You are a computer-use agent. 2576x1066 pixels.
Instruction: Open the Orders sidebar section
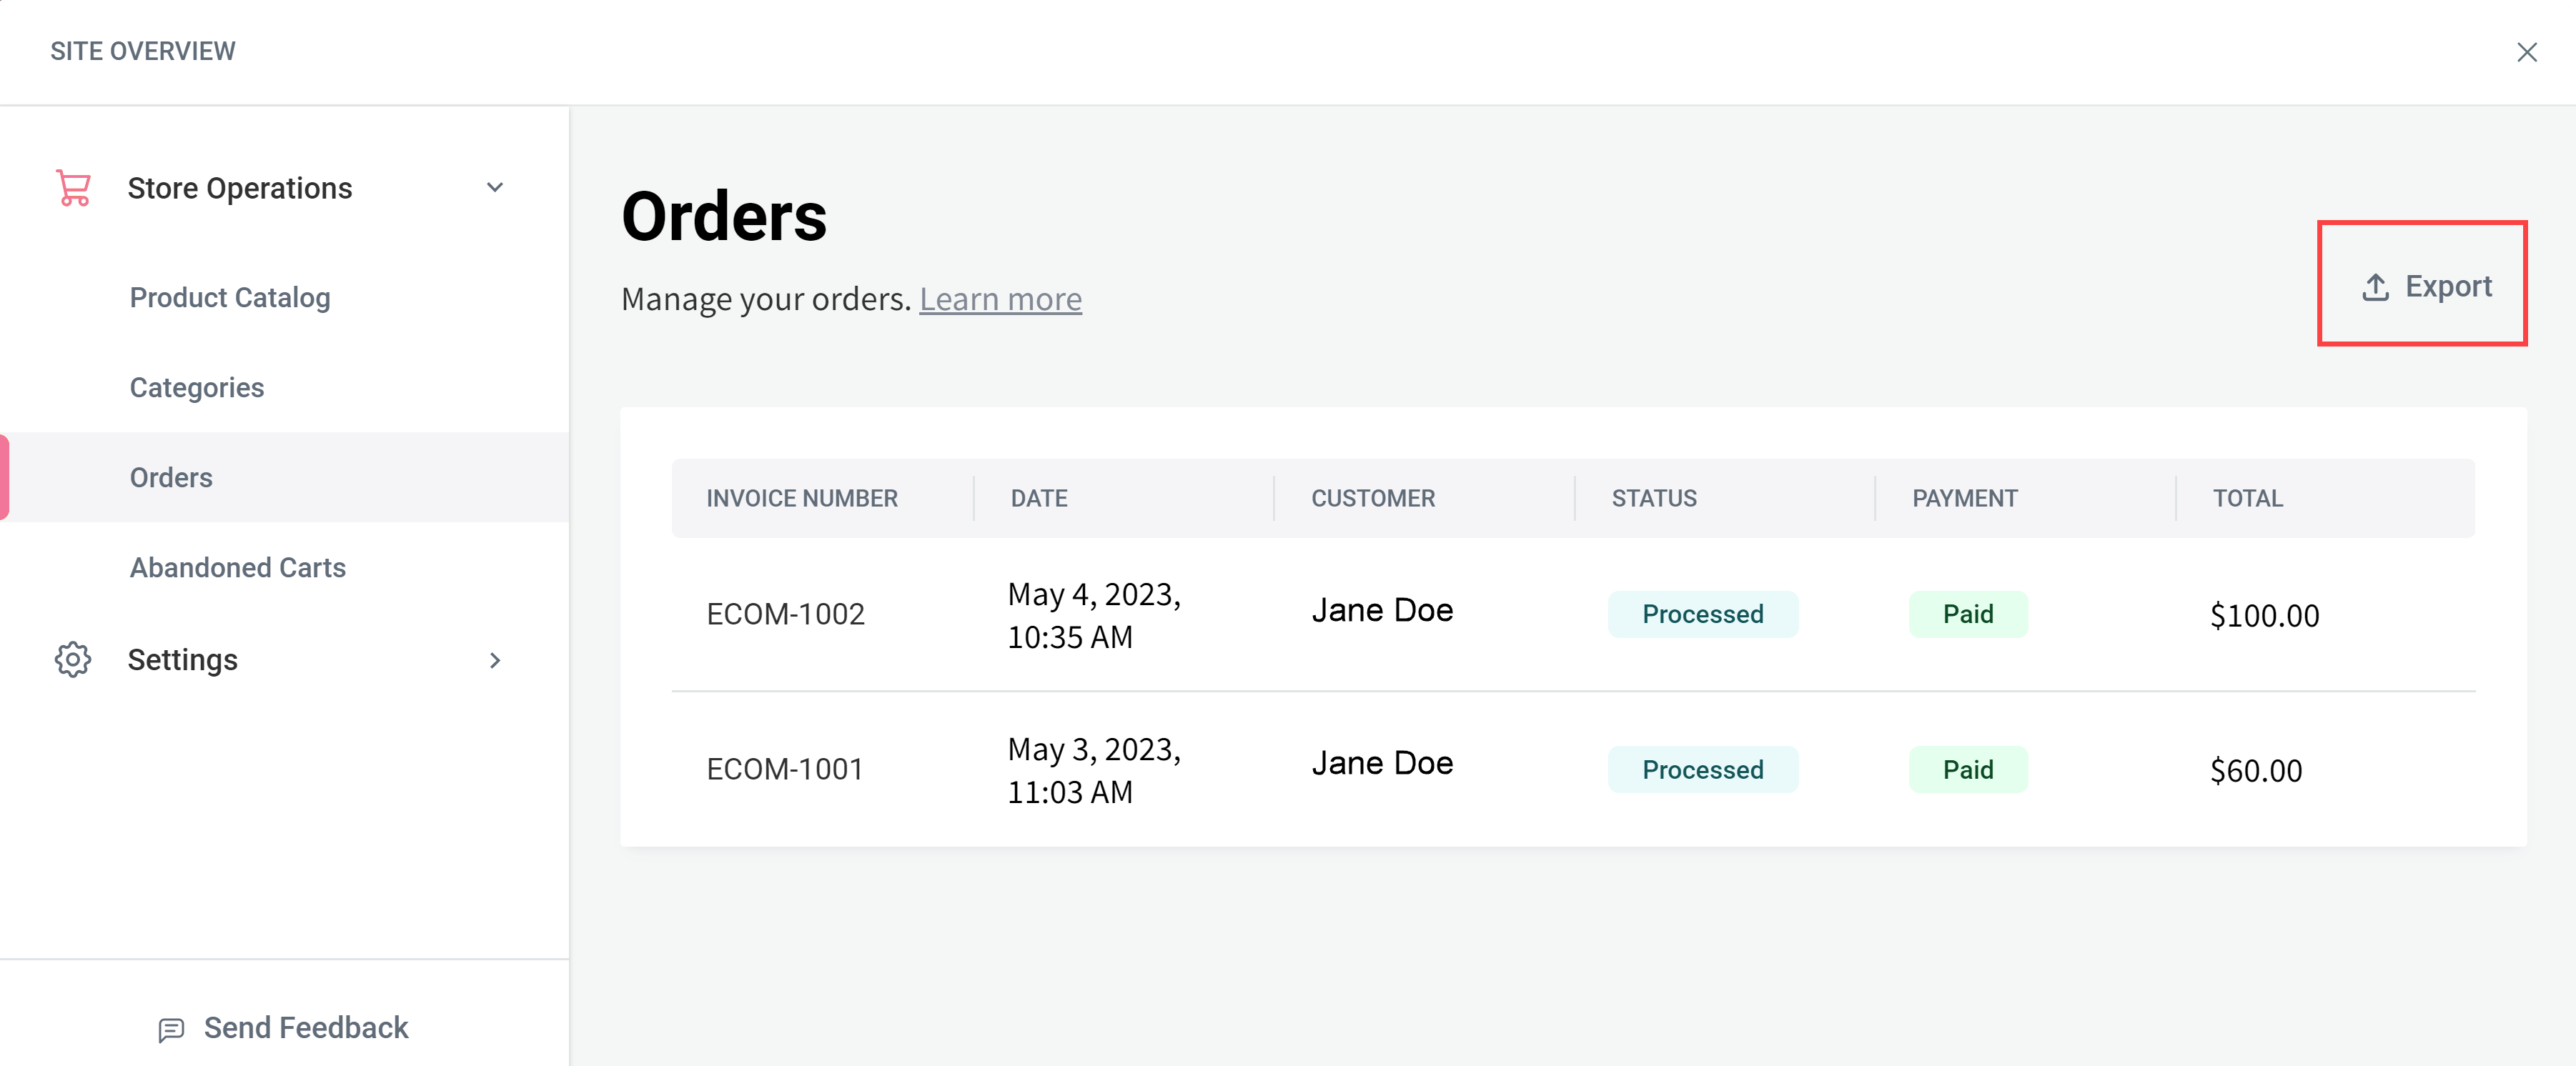[x=171, y=478]
